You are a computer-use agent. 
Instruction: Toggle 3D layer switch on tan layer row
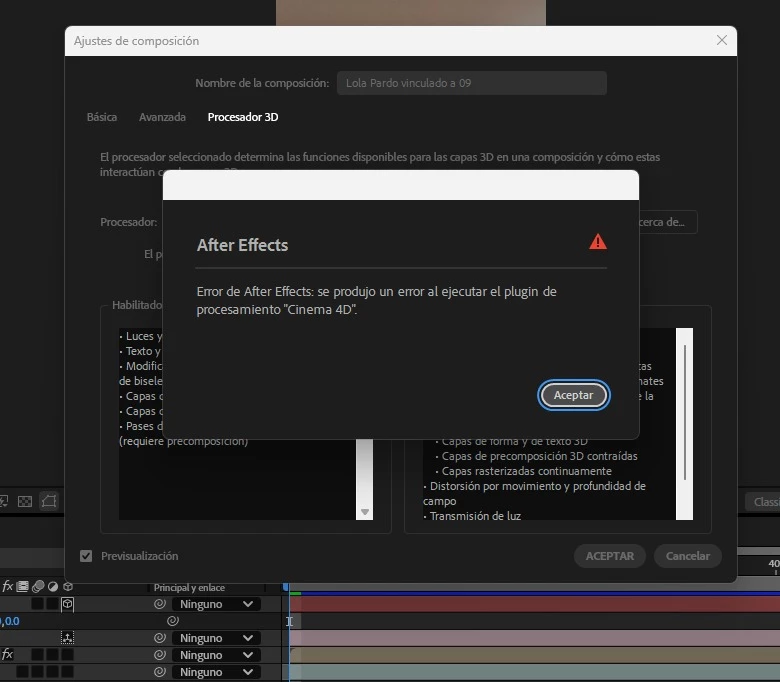click(x=67, y=654)
